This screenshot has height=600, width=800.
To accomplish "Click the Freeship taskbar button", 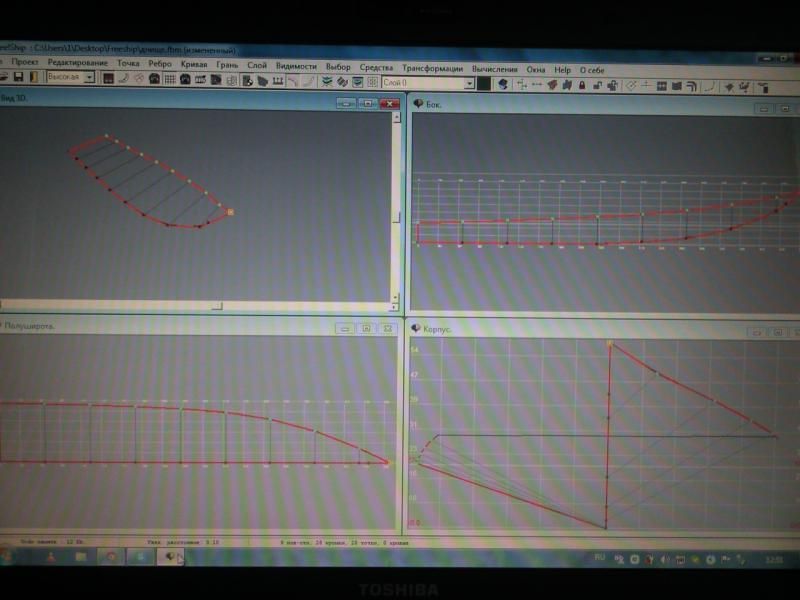I will [171, 556].
